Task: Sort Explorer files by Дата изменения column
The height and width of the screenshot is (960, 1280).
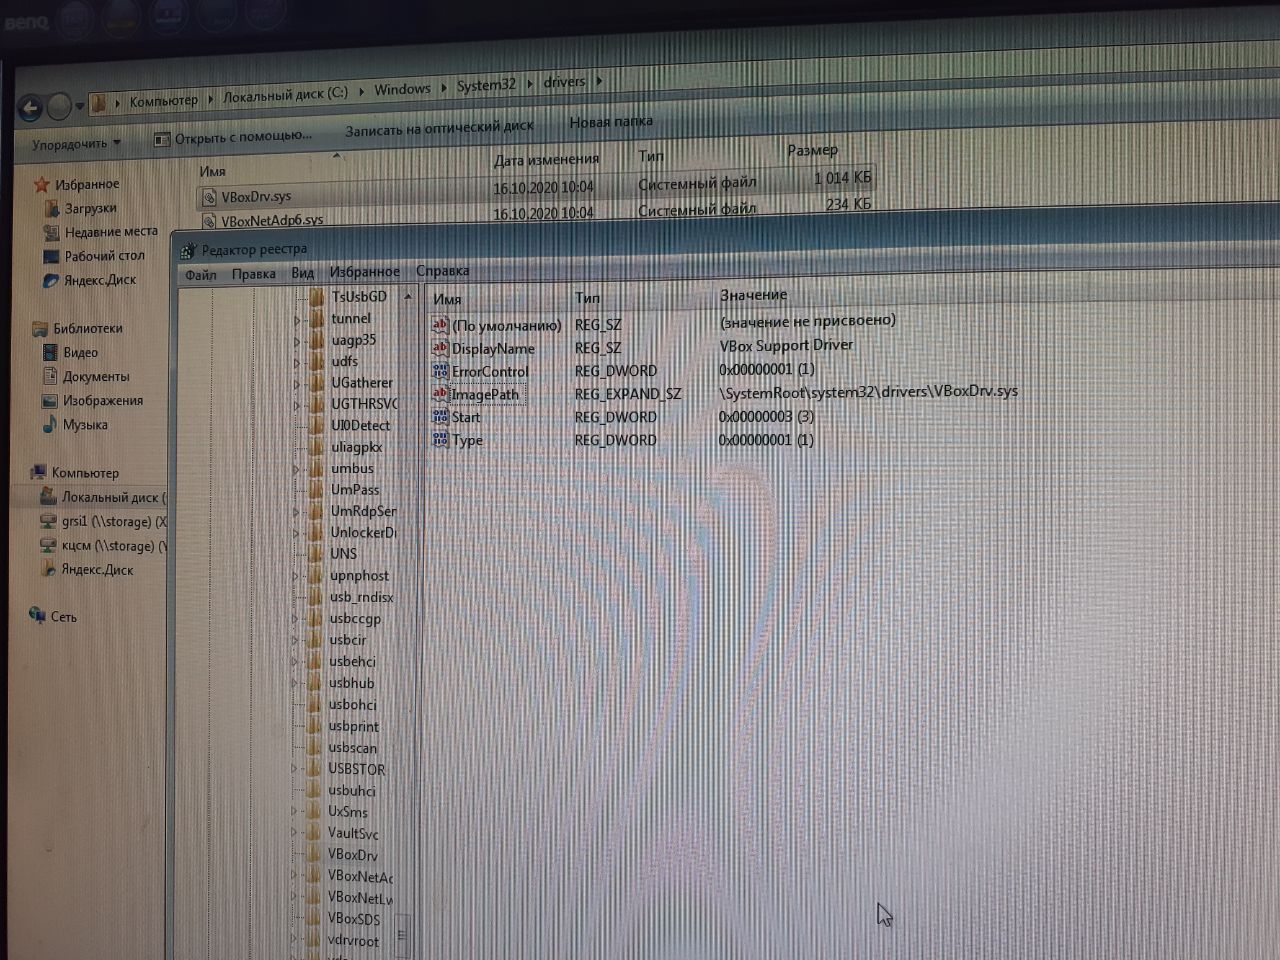Action: [546, 160]
